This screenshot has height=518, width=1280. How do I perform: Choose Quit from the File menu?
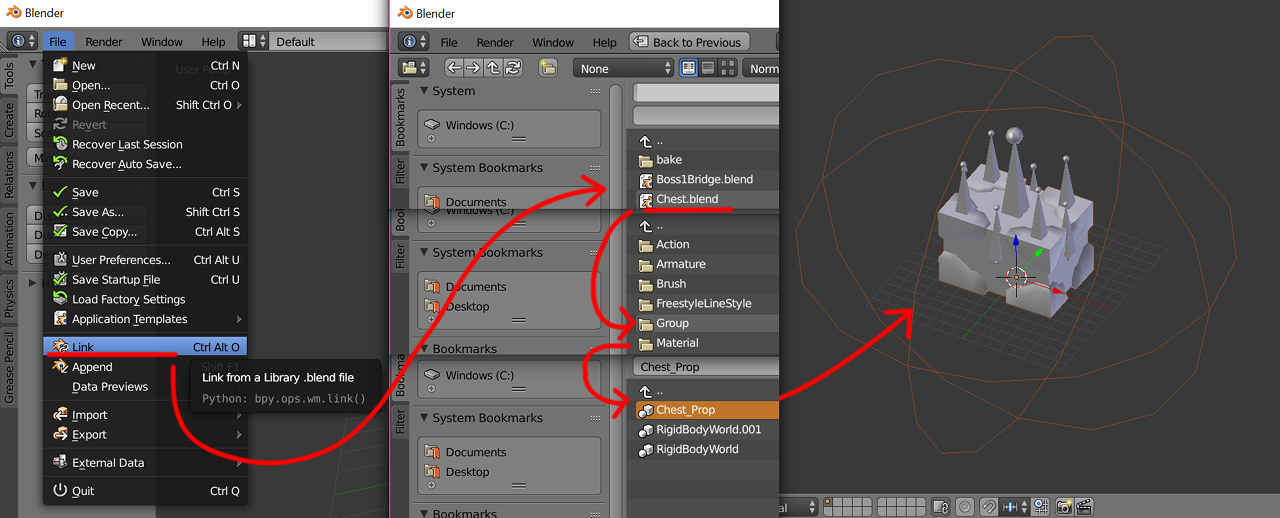pos(146,491)
